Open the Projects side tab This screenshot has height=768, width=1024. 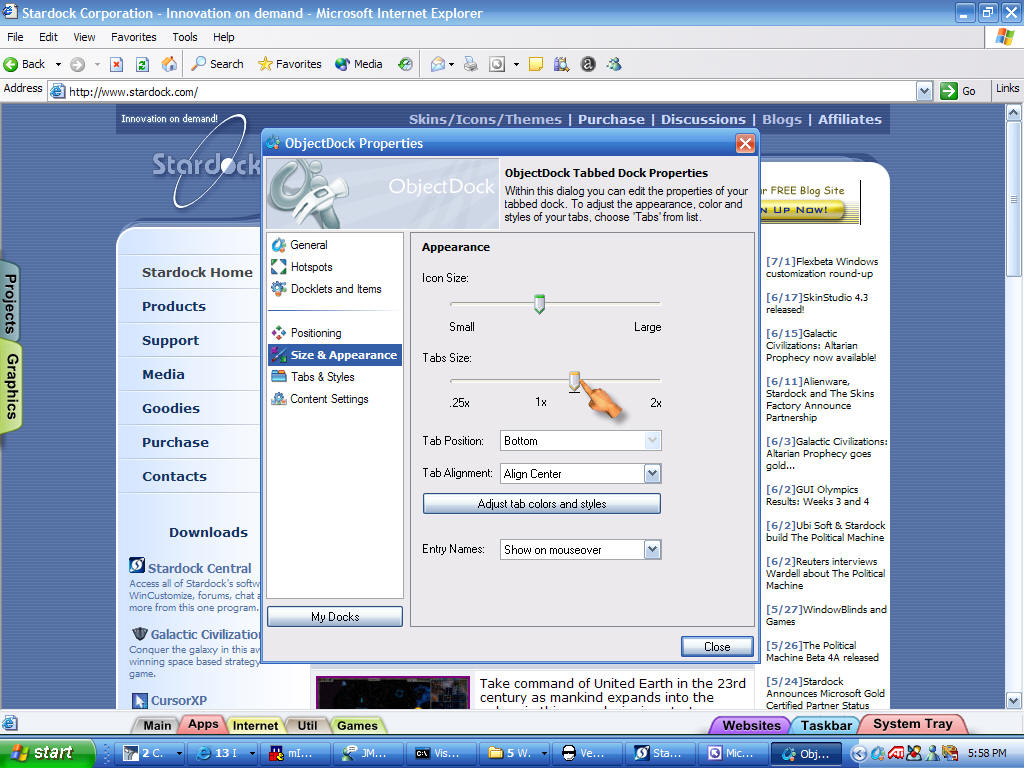(10, 304)
